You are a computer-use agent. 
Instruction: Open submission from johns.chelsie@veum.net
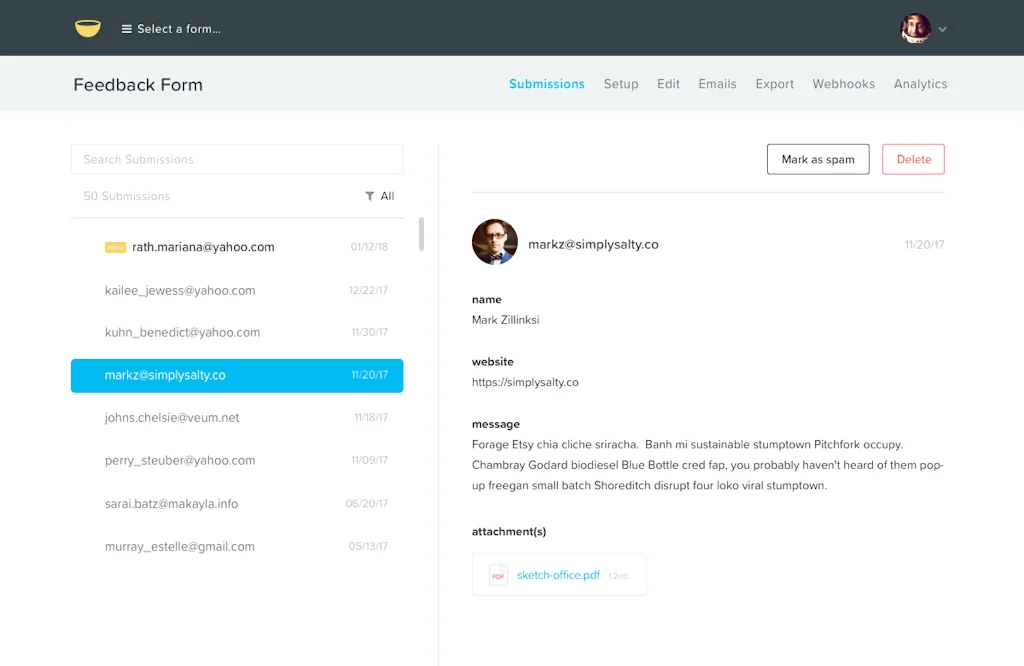tap(172, 418)
